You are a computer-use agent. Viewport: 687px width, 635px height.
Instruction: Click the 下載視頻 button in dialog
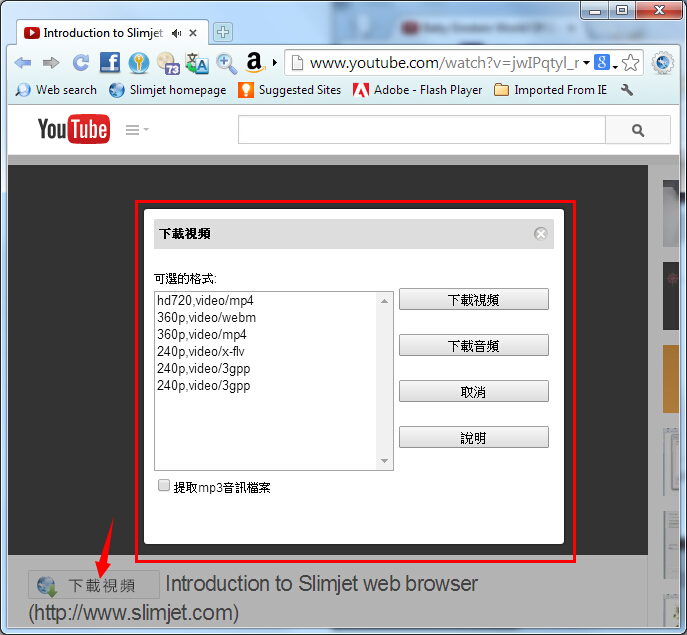pos(474,299)
